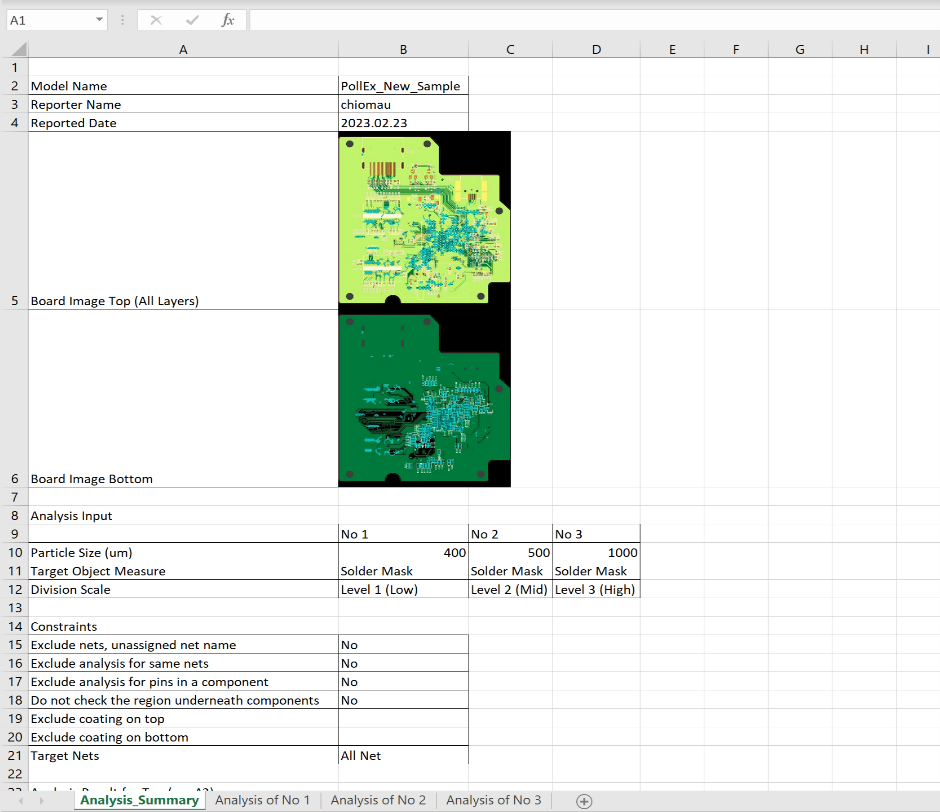The width and height of the screenshot is (940, 812).
Task: Select the Board Image Bottom picture
Action: (424, 400)
